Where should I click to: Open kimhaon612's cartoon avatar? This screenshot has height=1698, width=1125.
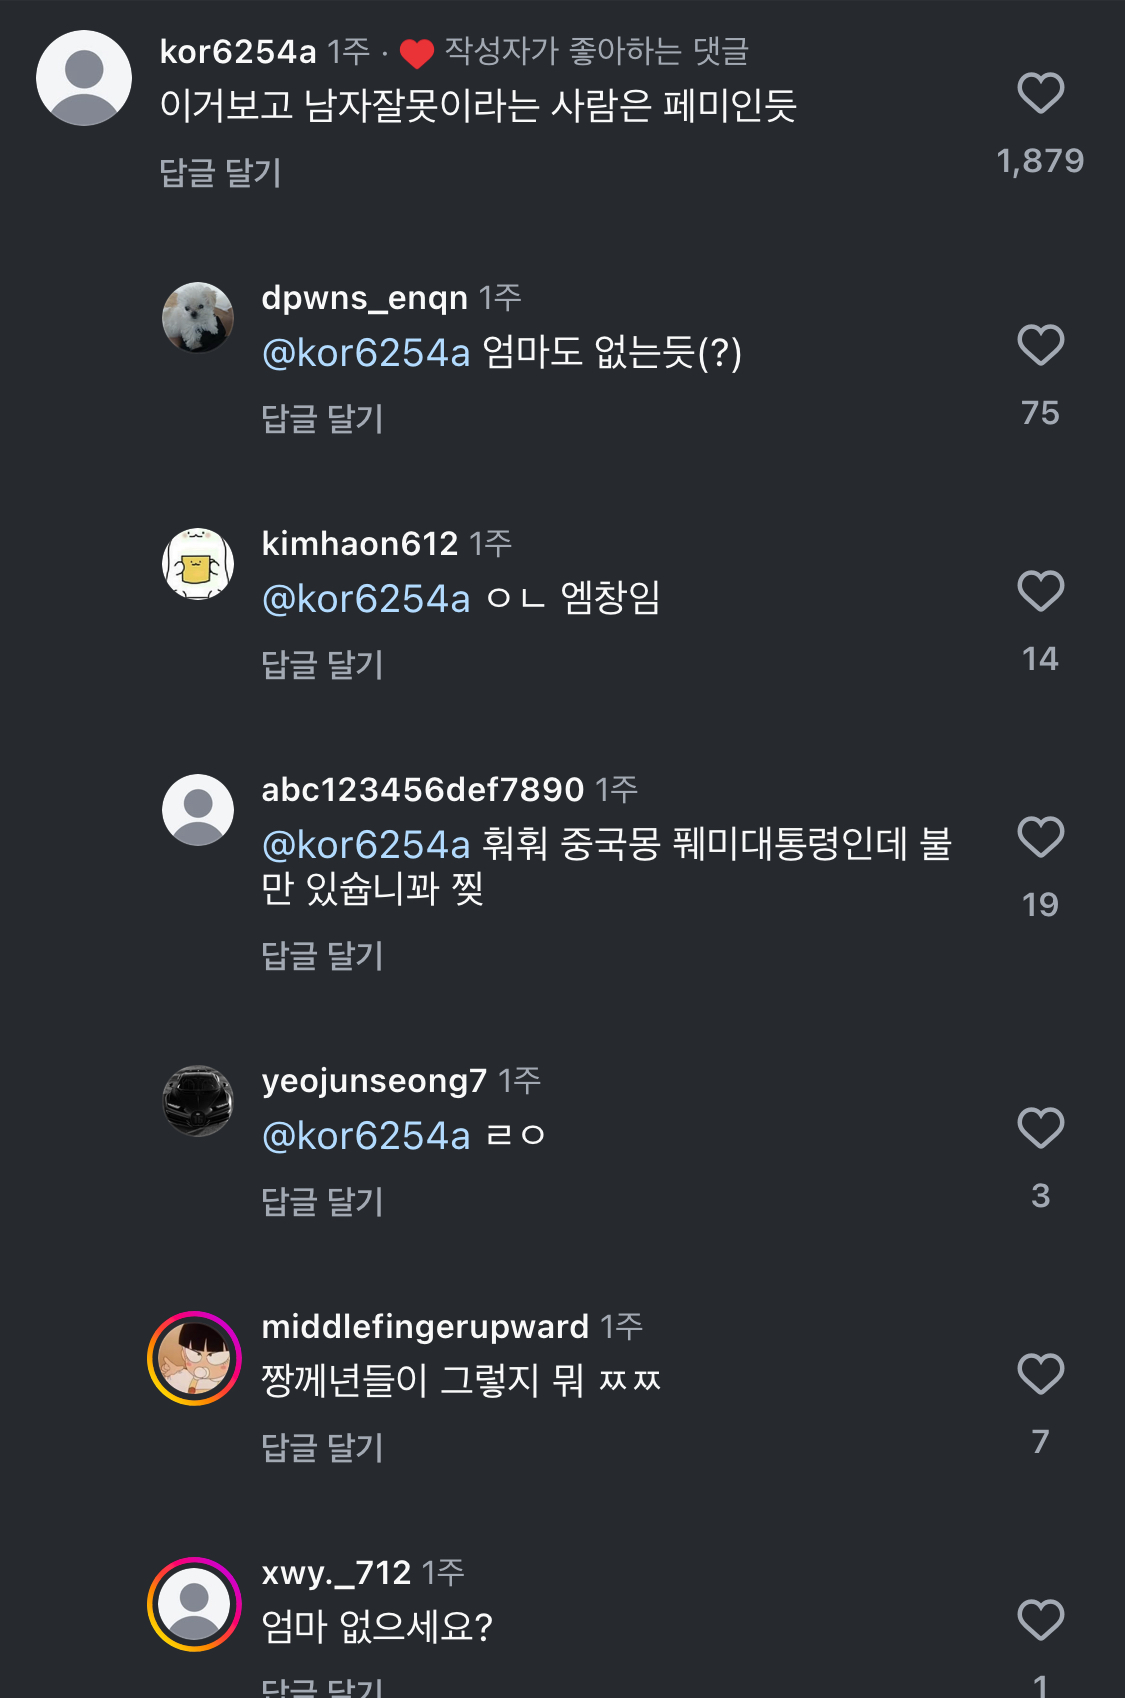point(198,564)
